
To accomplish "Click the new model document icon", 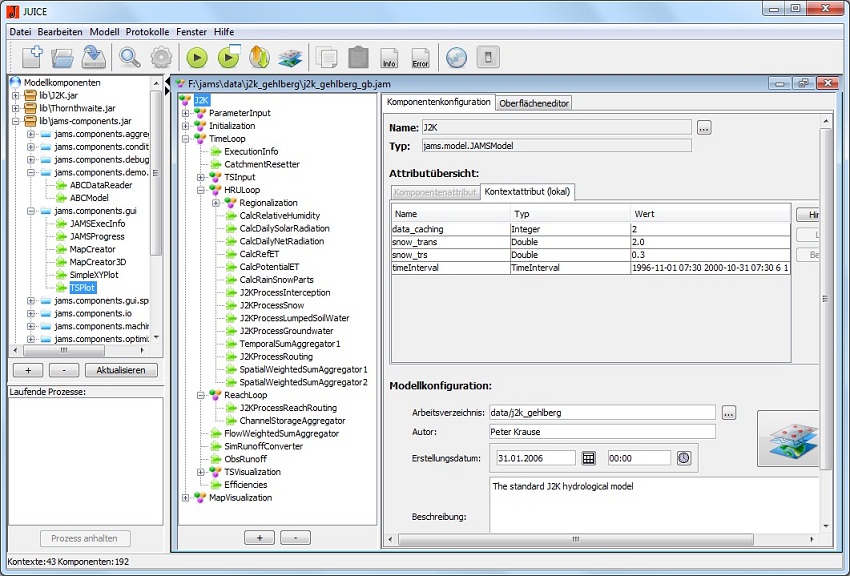I will (x=31, y=57).
